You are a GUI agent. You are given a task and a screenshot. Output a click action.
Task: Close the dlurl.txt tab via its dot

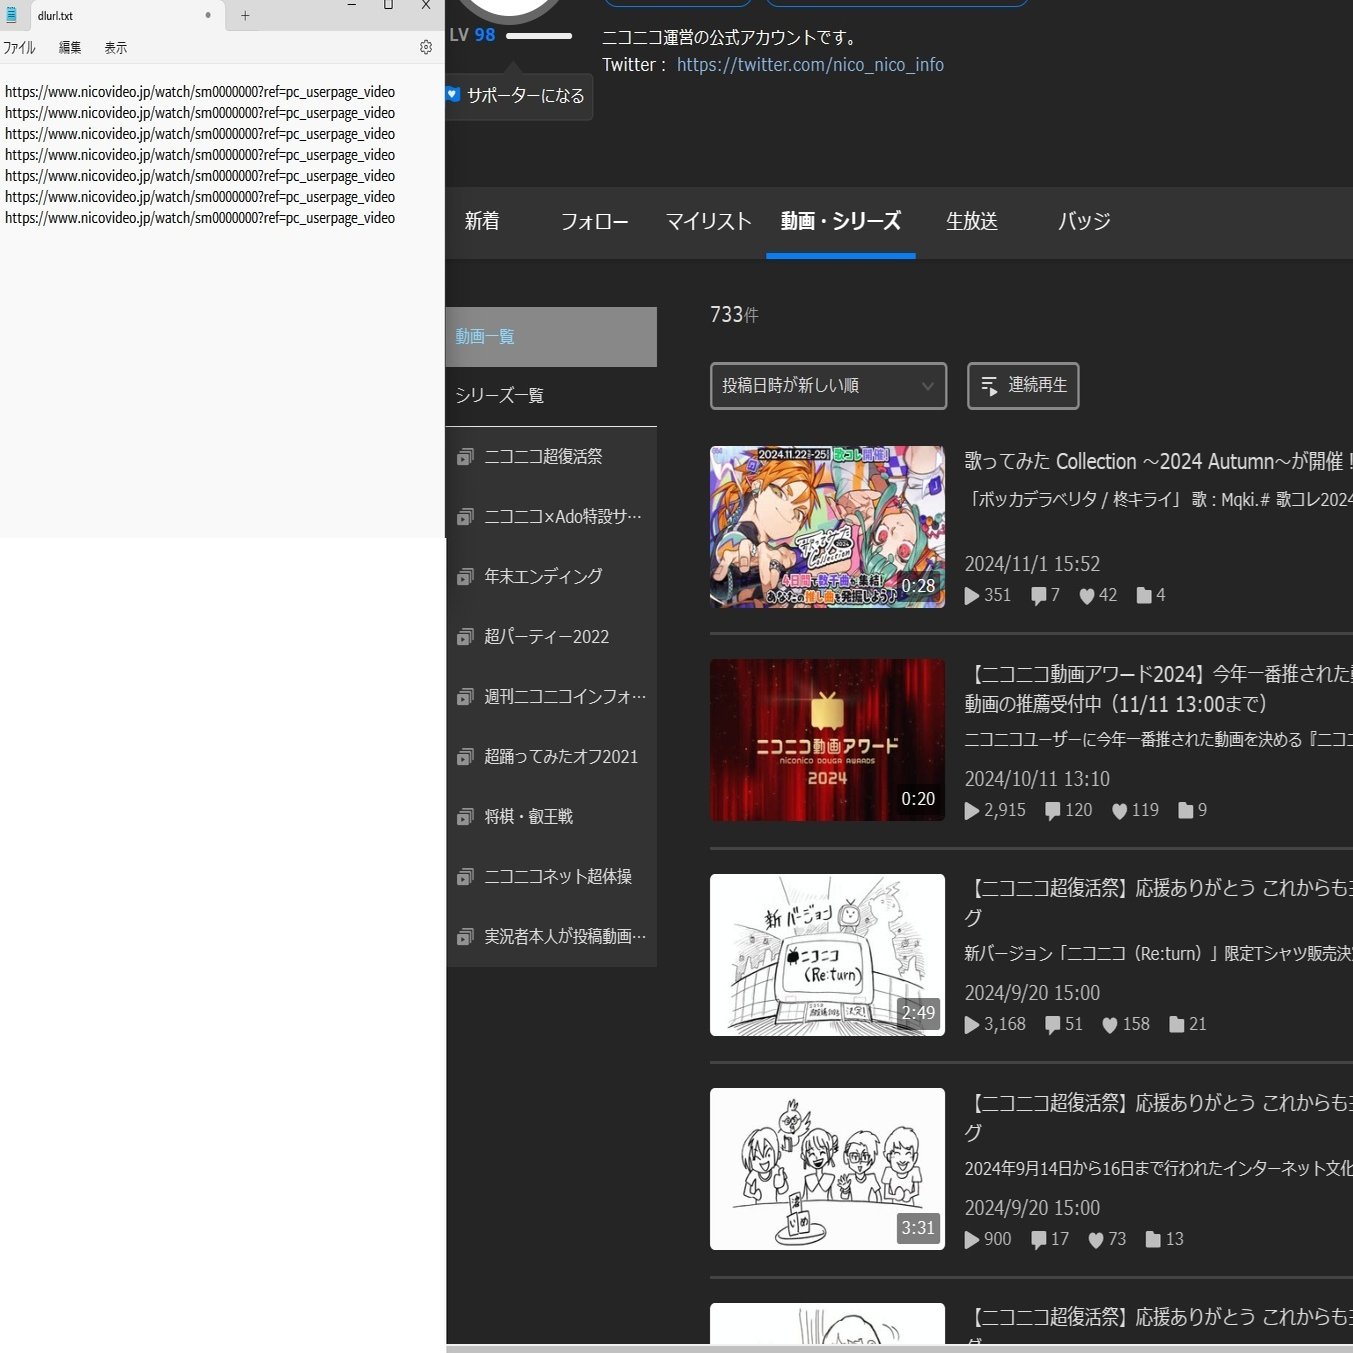coord(208,15)
